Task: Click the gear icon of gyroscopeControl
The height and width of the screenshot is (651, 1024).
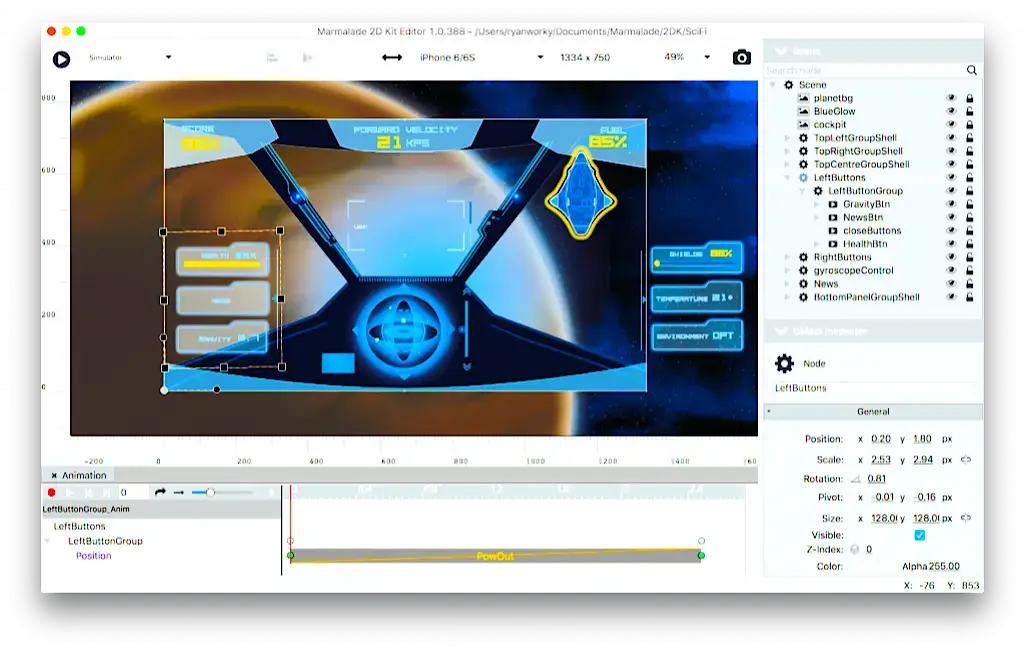Action: pos(803,270)
